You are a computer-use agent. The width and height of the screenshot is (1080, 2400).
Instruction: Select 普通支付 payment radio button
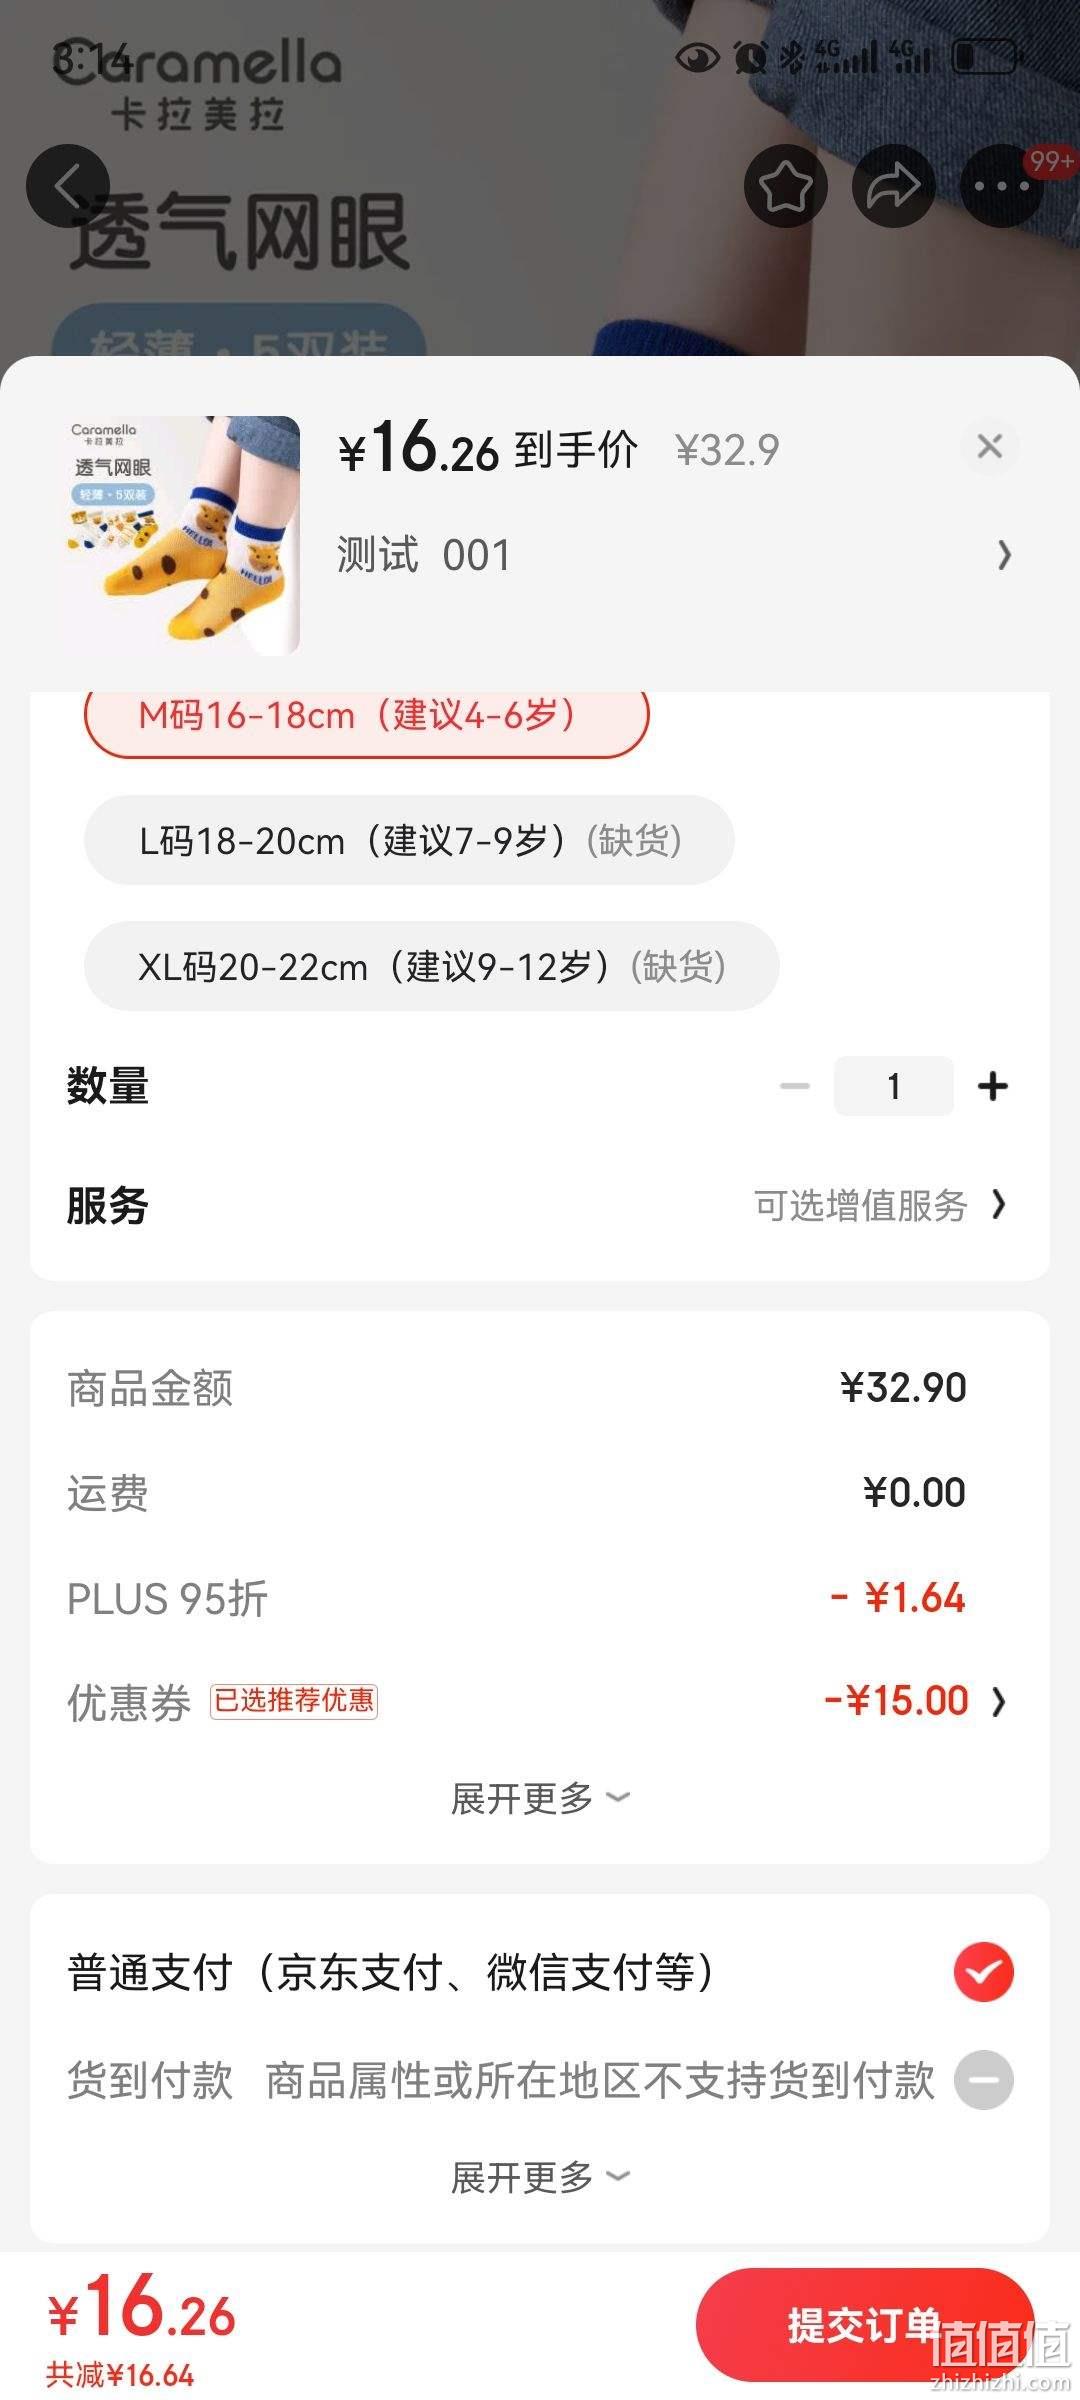point(984,1972)
